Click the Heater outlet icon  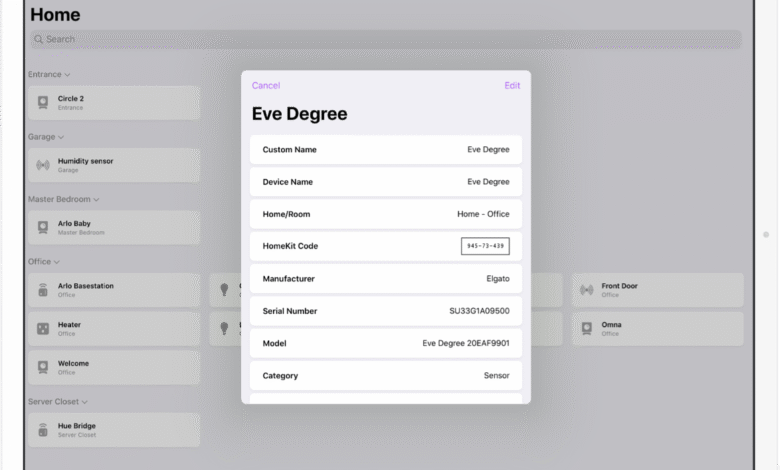[43, 329]
